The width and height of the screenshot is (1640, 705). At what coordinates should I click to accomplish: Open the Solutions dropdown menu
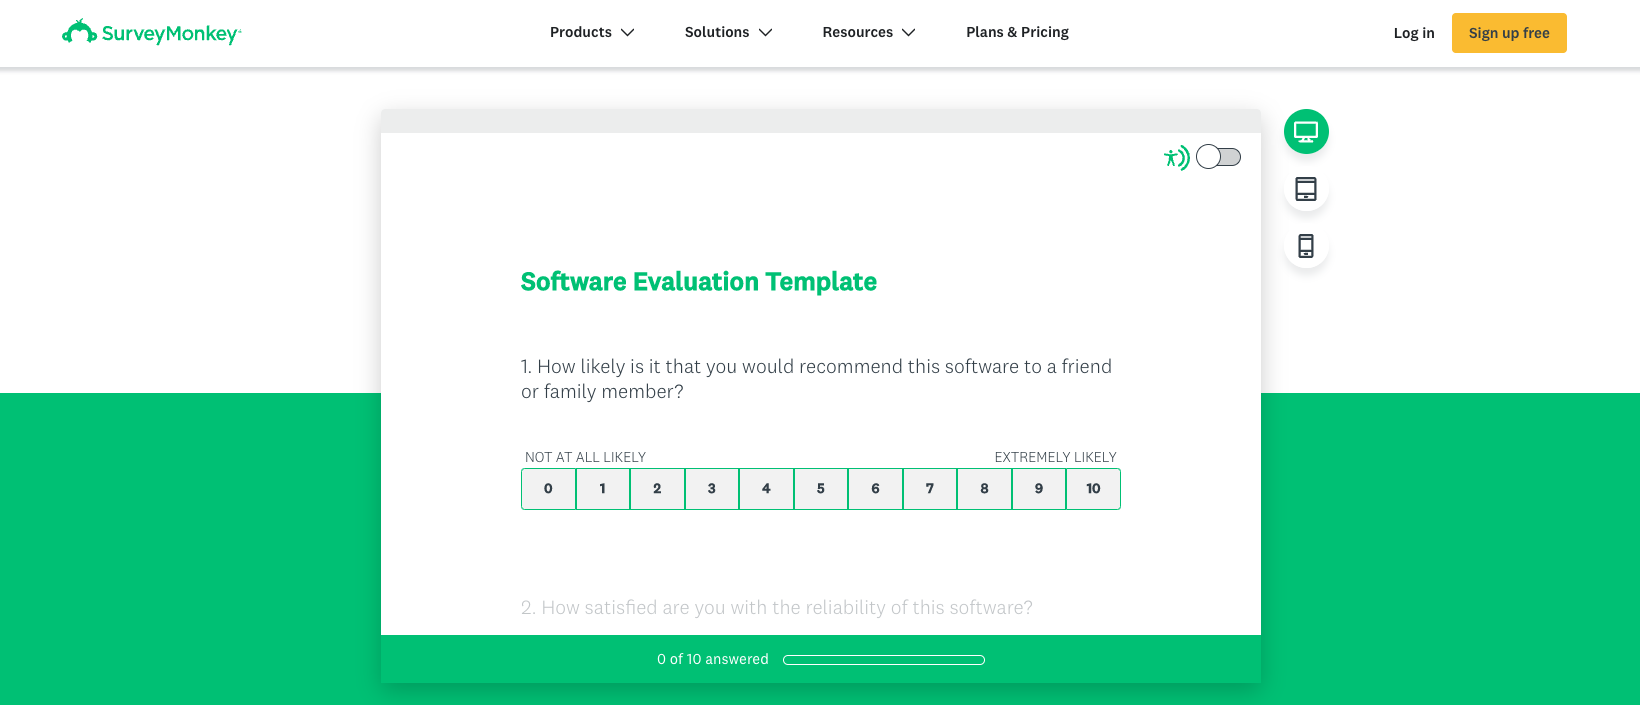[x=728, y=32]
